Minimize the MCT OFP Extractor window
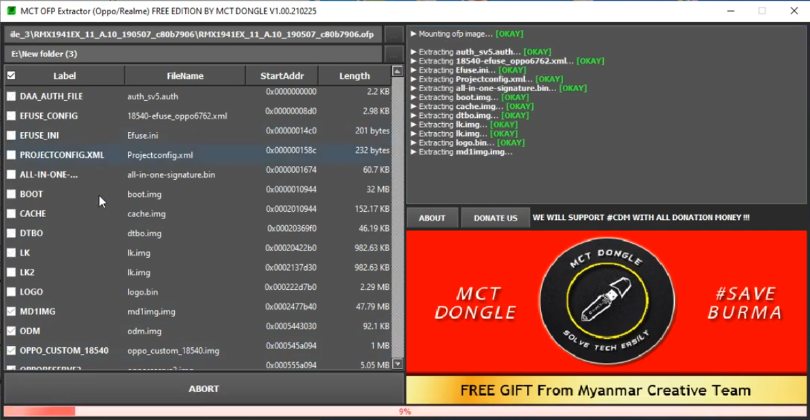 (x=730, y=11)
